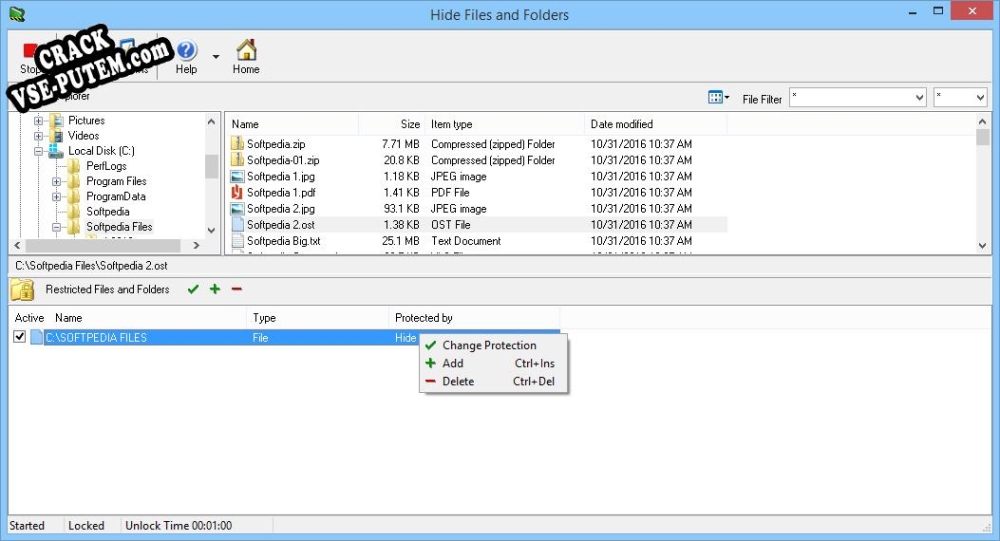Select the PerfLogs folder
Screen dimensions: 1000x541
tap(107, 166)
